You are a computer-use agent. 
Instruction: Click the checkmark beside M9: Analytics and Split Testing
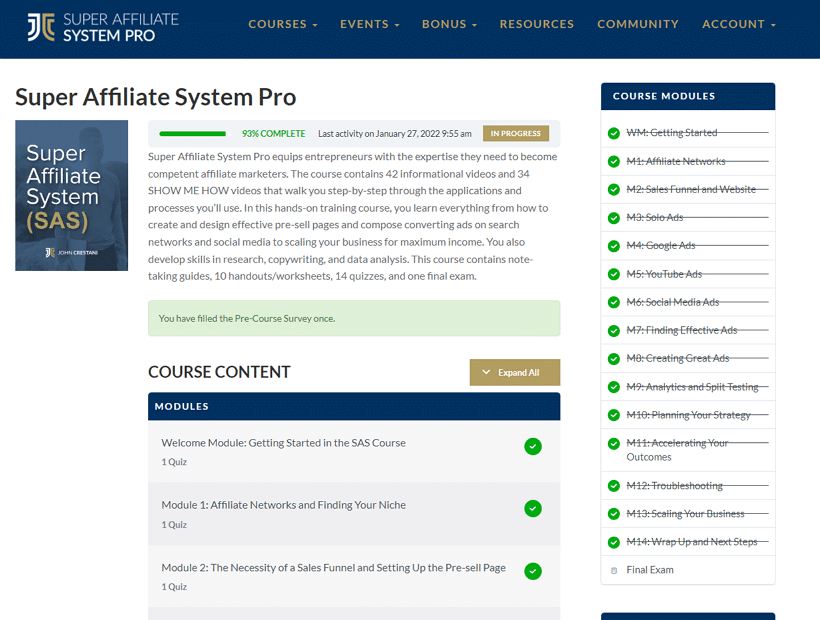pos(614,387)
